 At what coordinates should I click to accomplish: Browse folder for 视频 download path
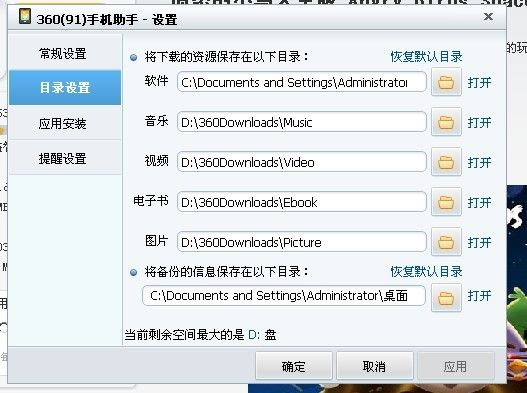coord(446,162)
